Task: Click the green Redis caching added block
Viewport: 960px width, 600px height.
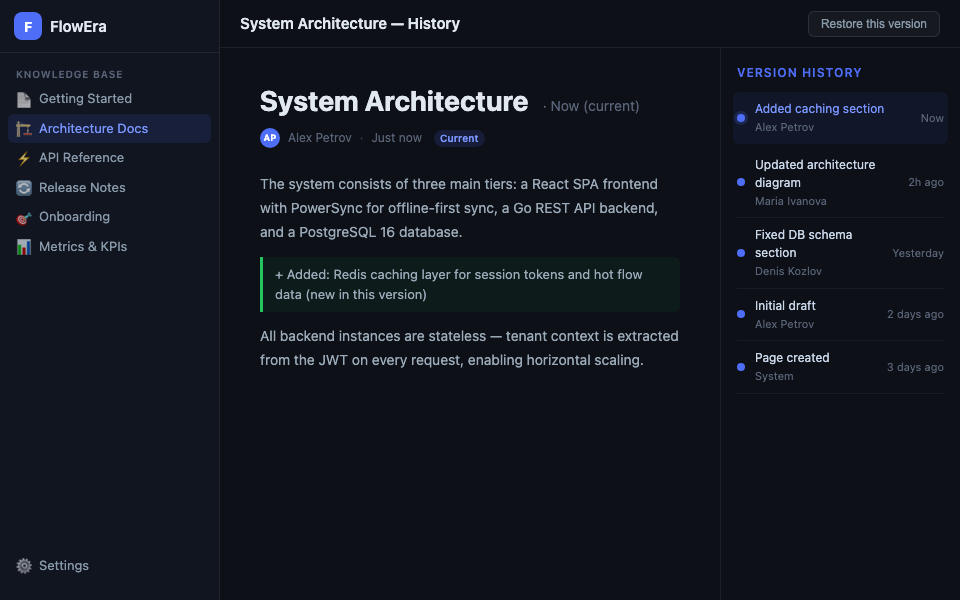Action: [x=470, y=284]
